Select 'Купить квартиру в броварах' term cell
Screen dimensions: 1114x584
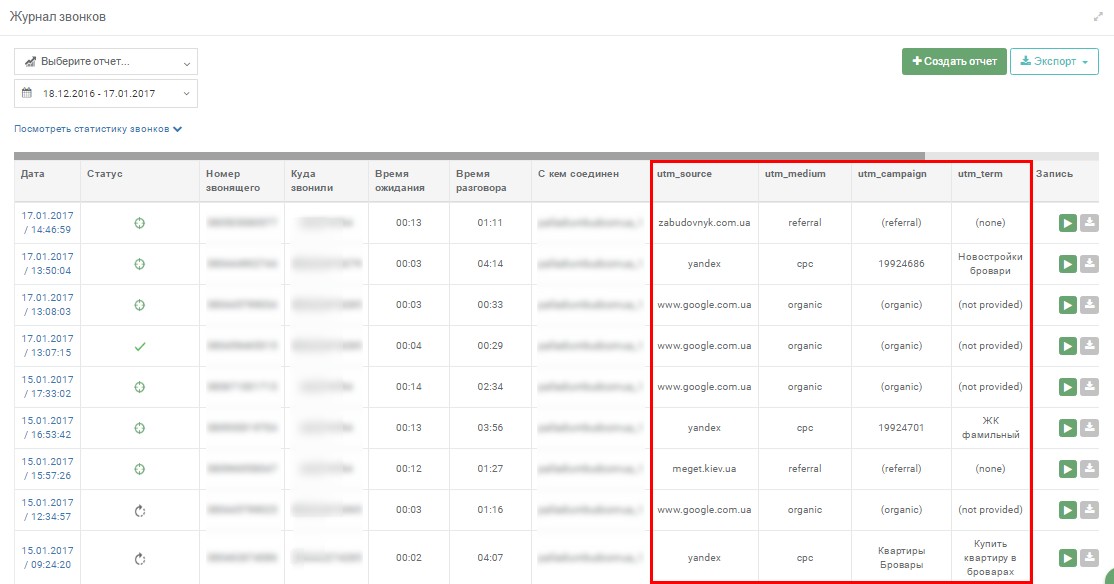click(x=990, y=558)
